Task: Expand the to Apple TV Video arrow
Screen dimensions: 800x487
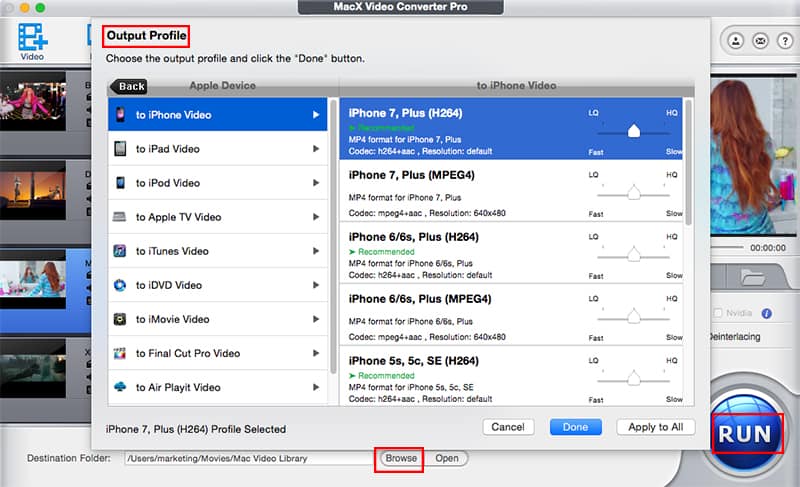Action: [x=316, y=217]
